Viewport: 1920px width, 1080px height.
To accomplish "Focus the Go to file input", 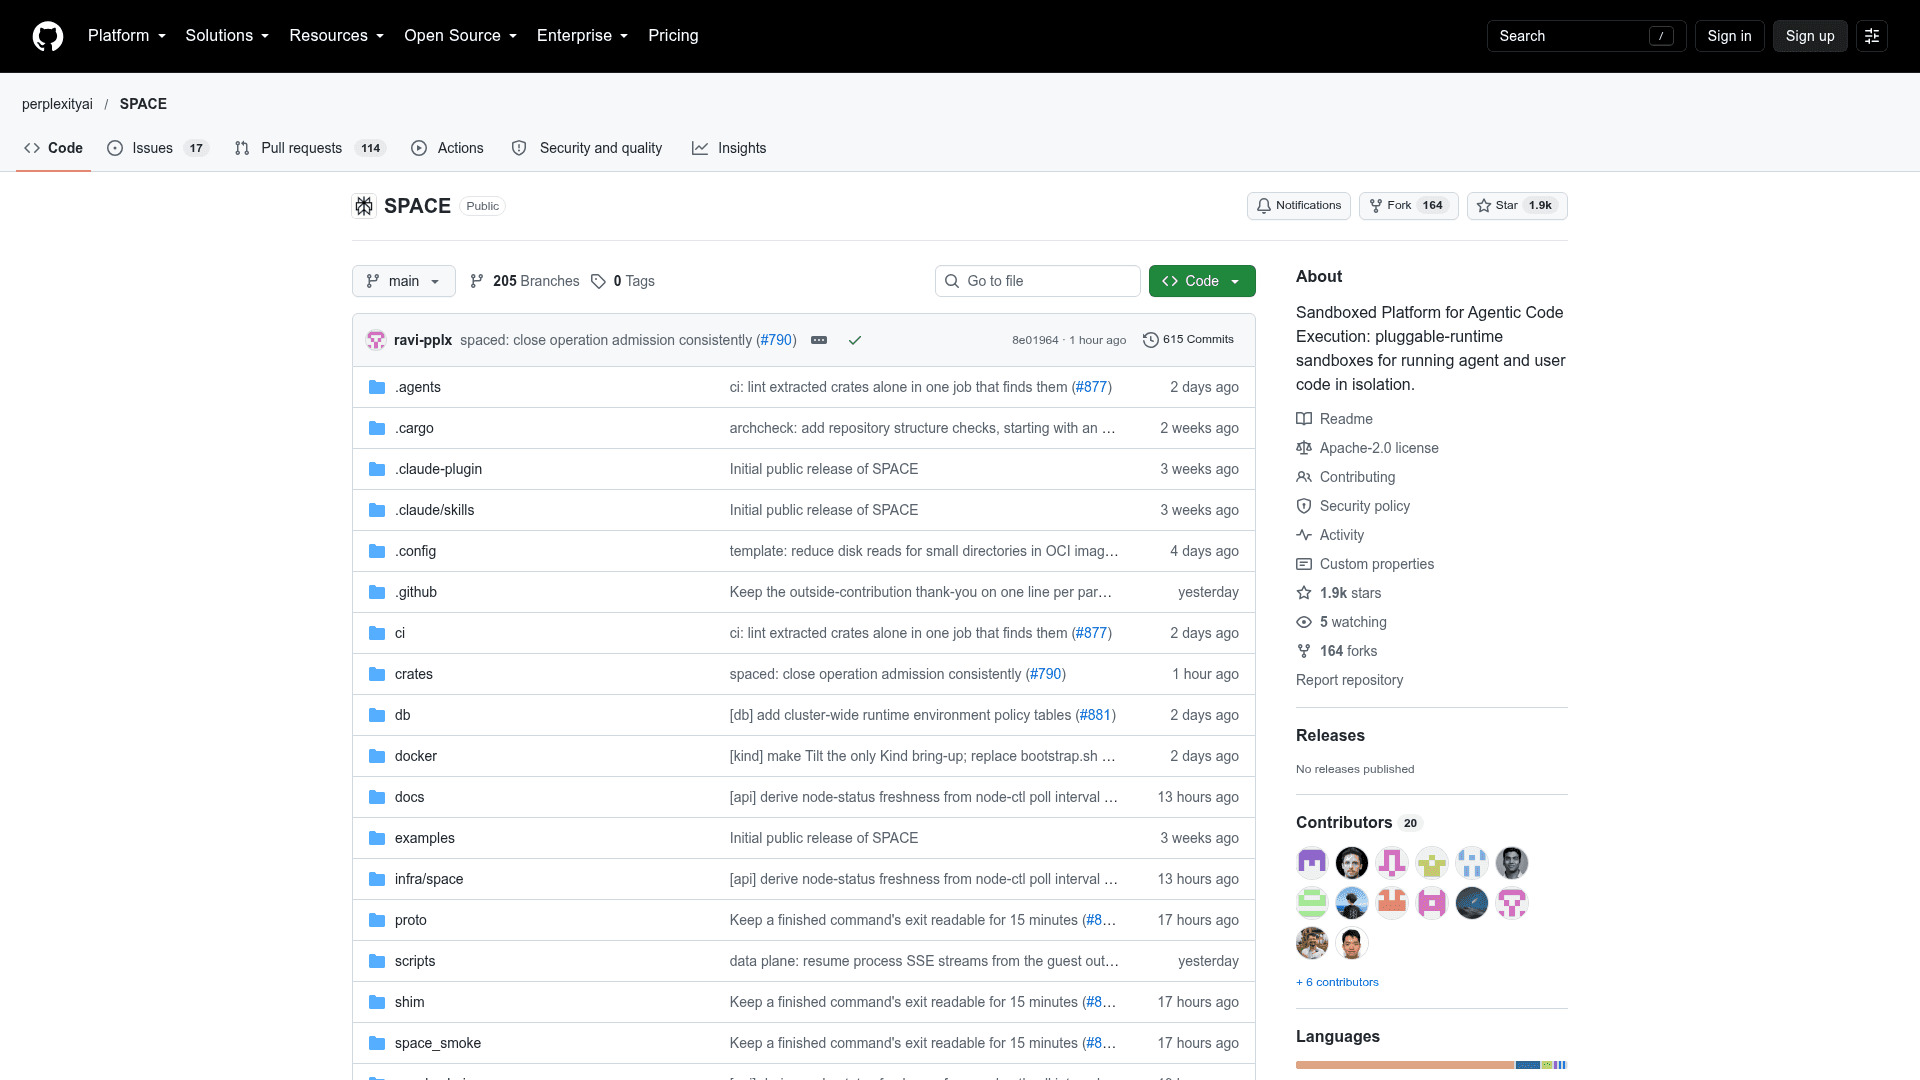I will point(1038,281).
